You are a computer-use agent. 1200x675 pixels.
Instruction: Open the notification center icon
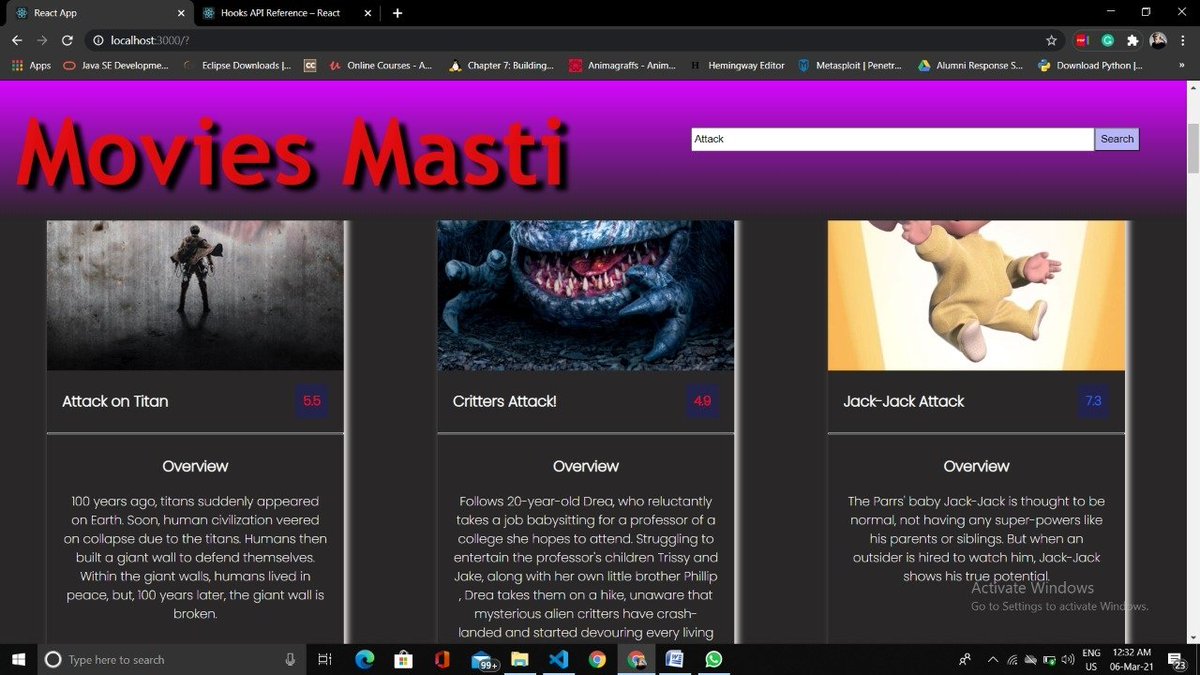coord(1176,659)
